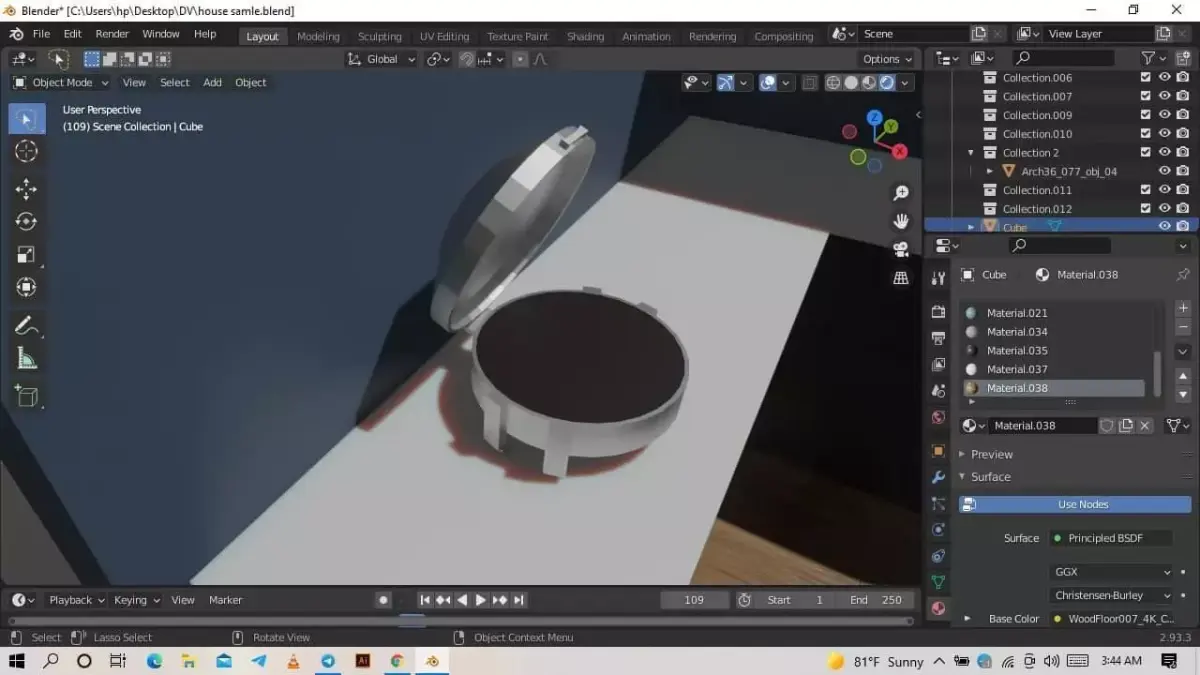Click the viewport Zoom magnifier icon
The width and height of the screenshot is (1200, 675).
900,192
